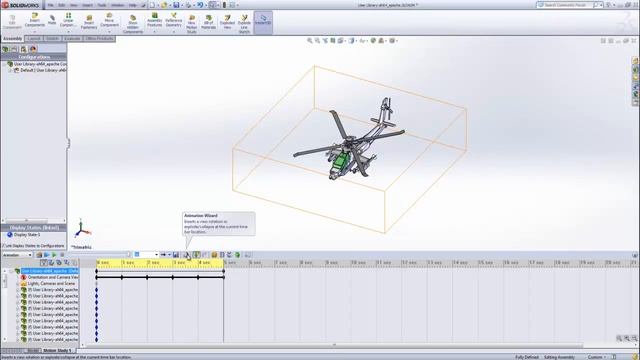Select the top assembly row in motion tree
The height and width of the screenshot is (360, 640).
[49, 271]
